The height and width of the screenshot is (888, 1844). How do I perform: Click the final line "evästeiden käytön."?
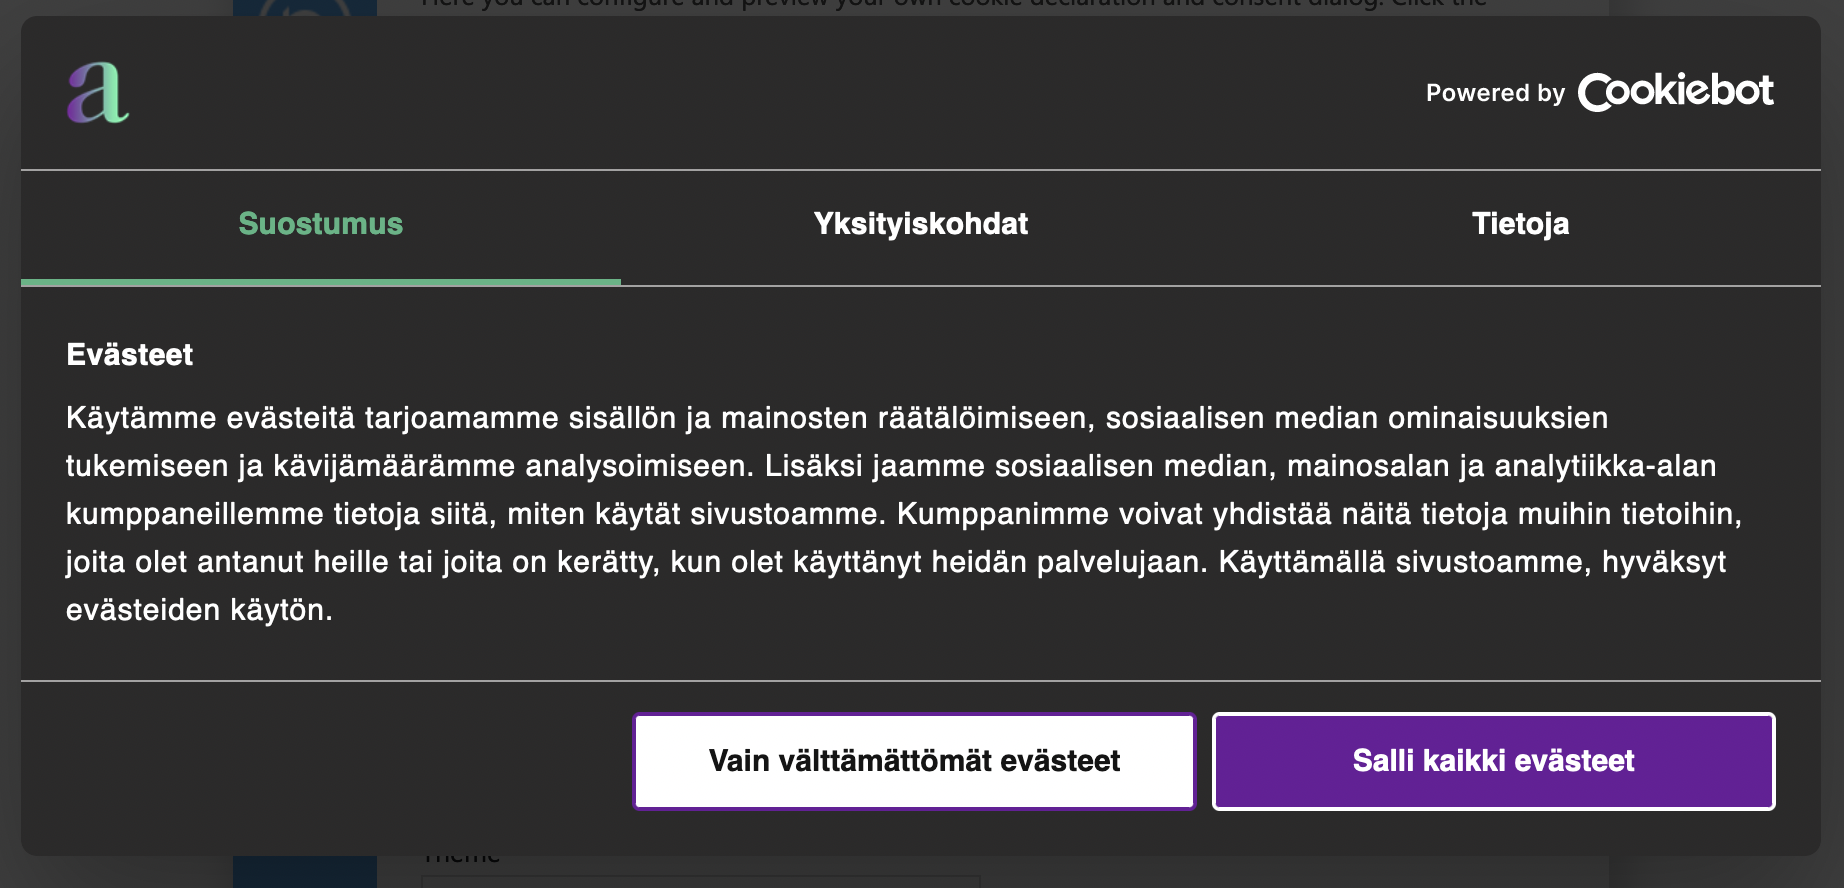[x=199, y=610]
